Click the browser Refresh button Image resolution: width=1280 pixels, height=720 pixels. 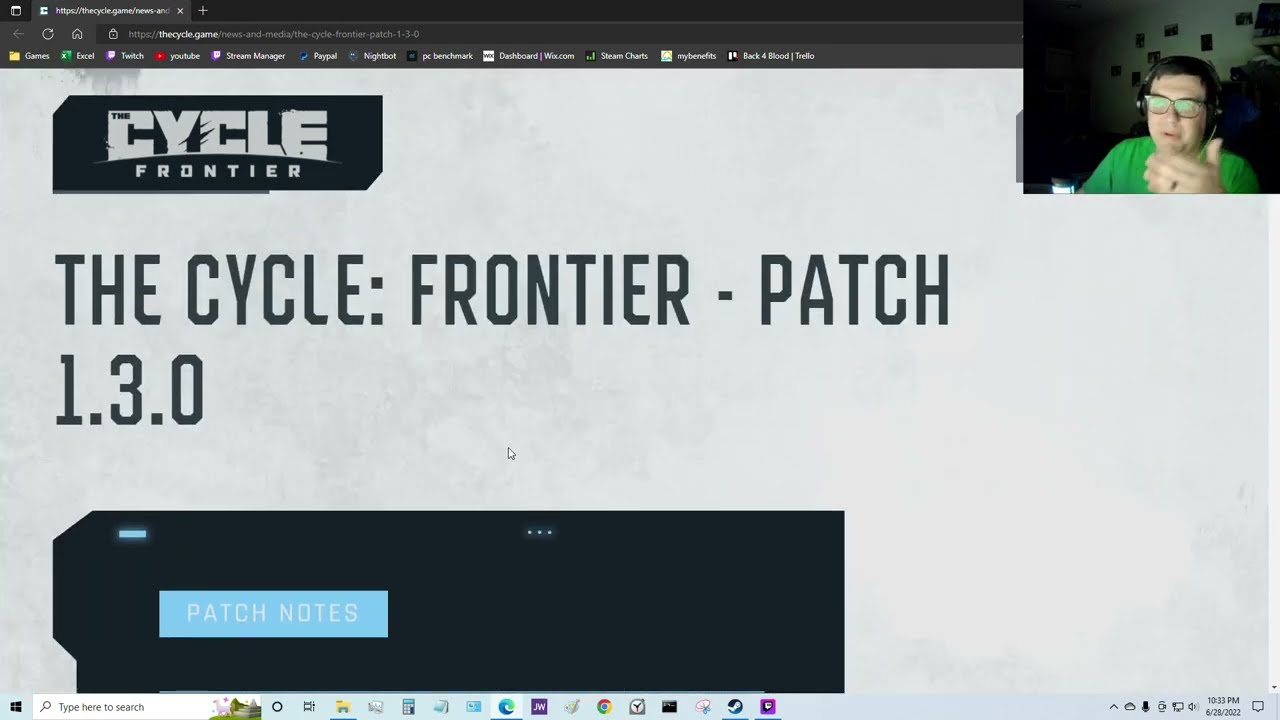point(47,34)
